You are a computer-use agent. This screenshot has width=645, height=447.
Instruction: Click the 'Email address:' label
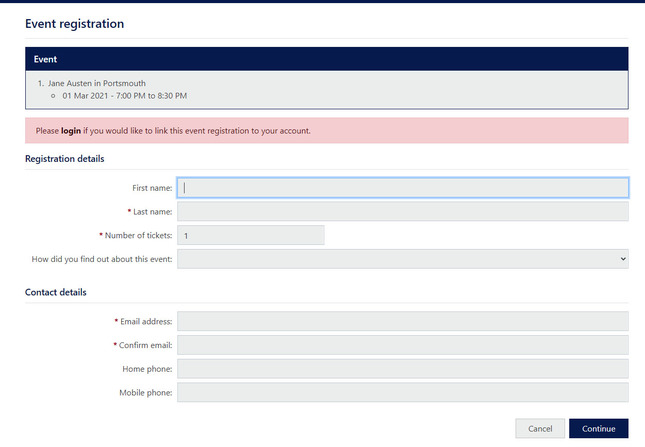coord(146,322)
